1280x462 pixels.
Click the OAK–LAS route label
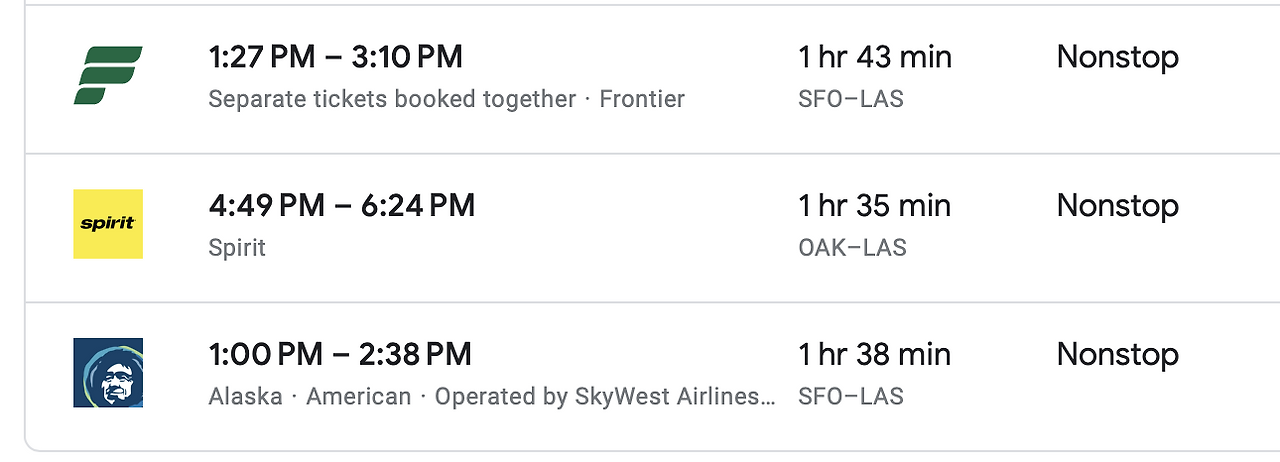tap(852, 248)
